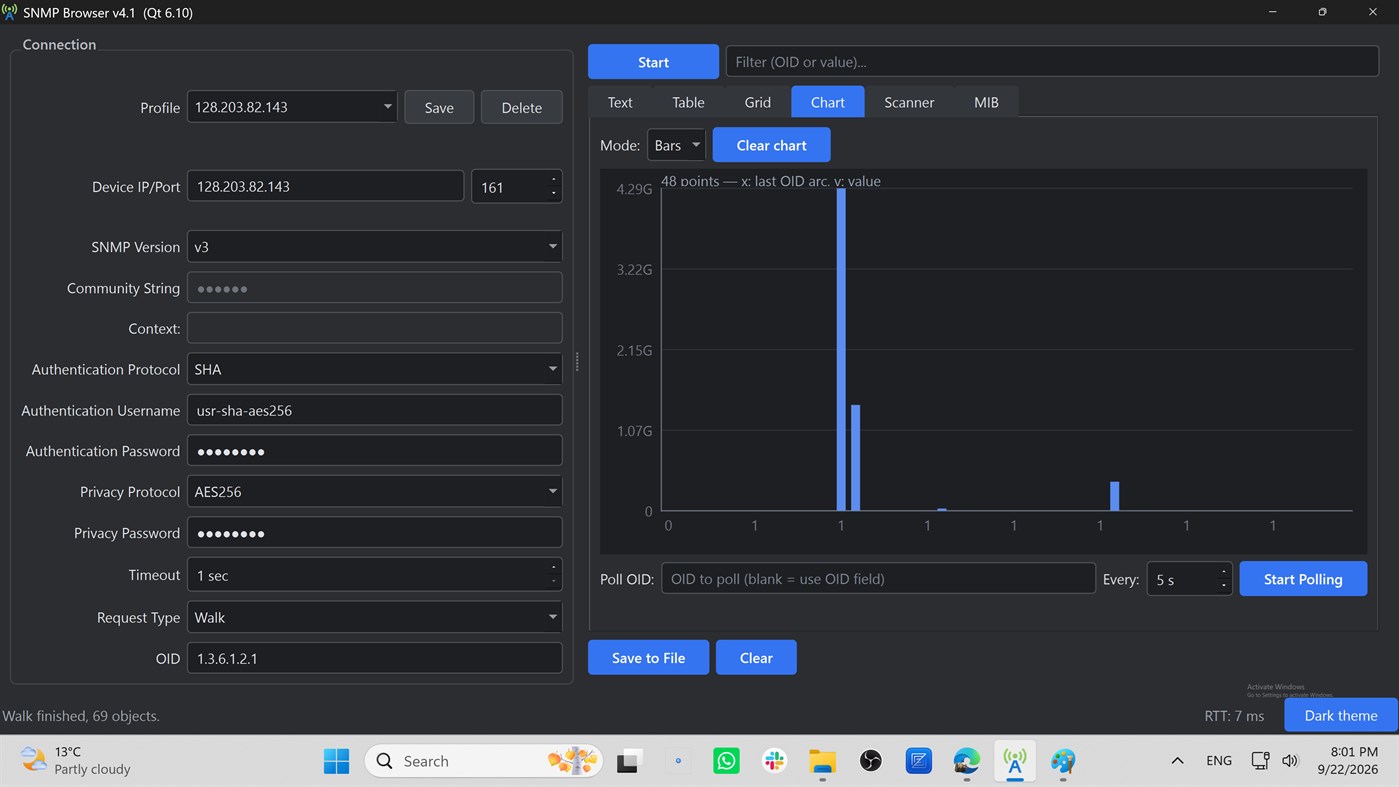The height and width of the screenshot is (787, 1399).
Task: Click the Poll OID input field
Action: pyautogui.click(x=878, y=579)
